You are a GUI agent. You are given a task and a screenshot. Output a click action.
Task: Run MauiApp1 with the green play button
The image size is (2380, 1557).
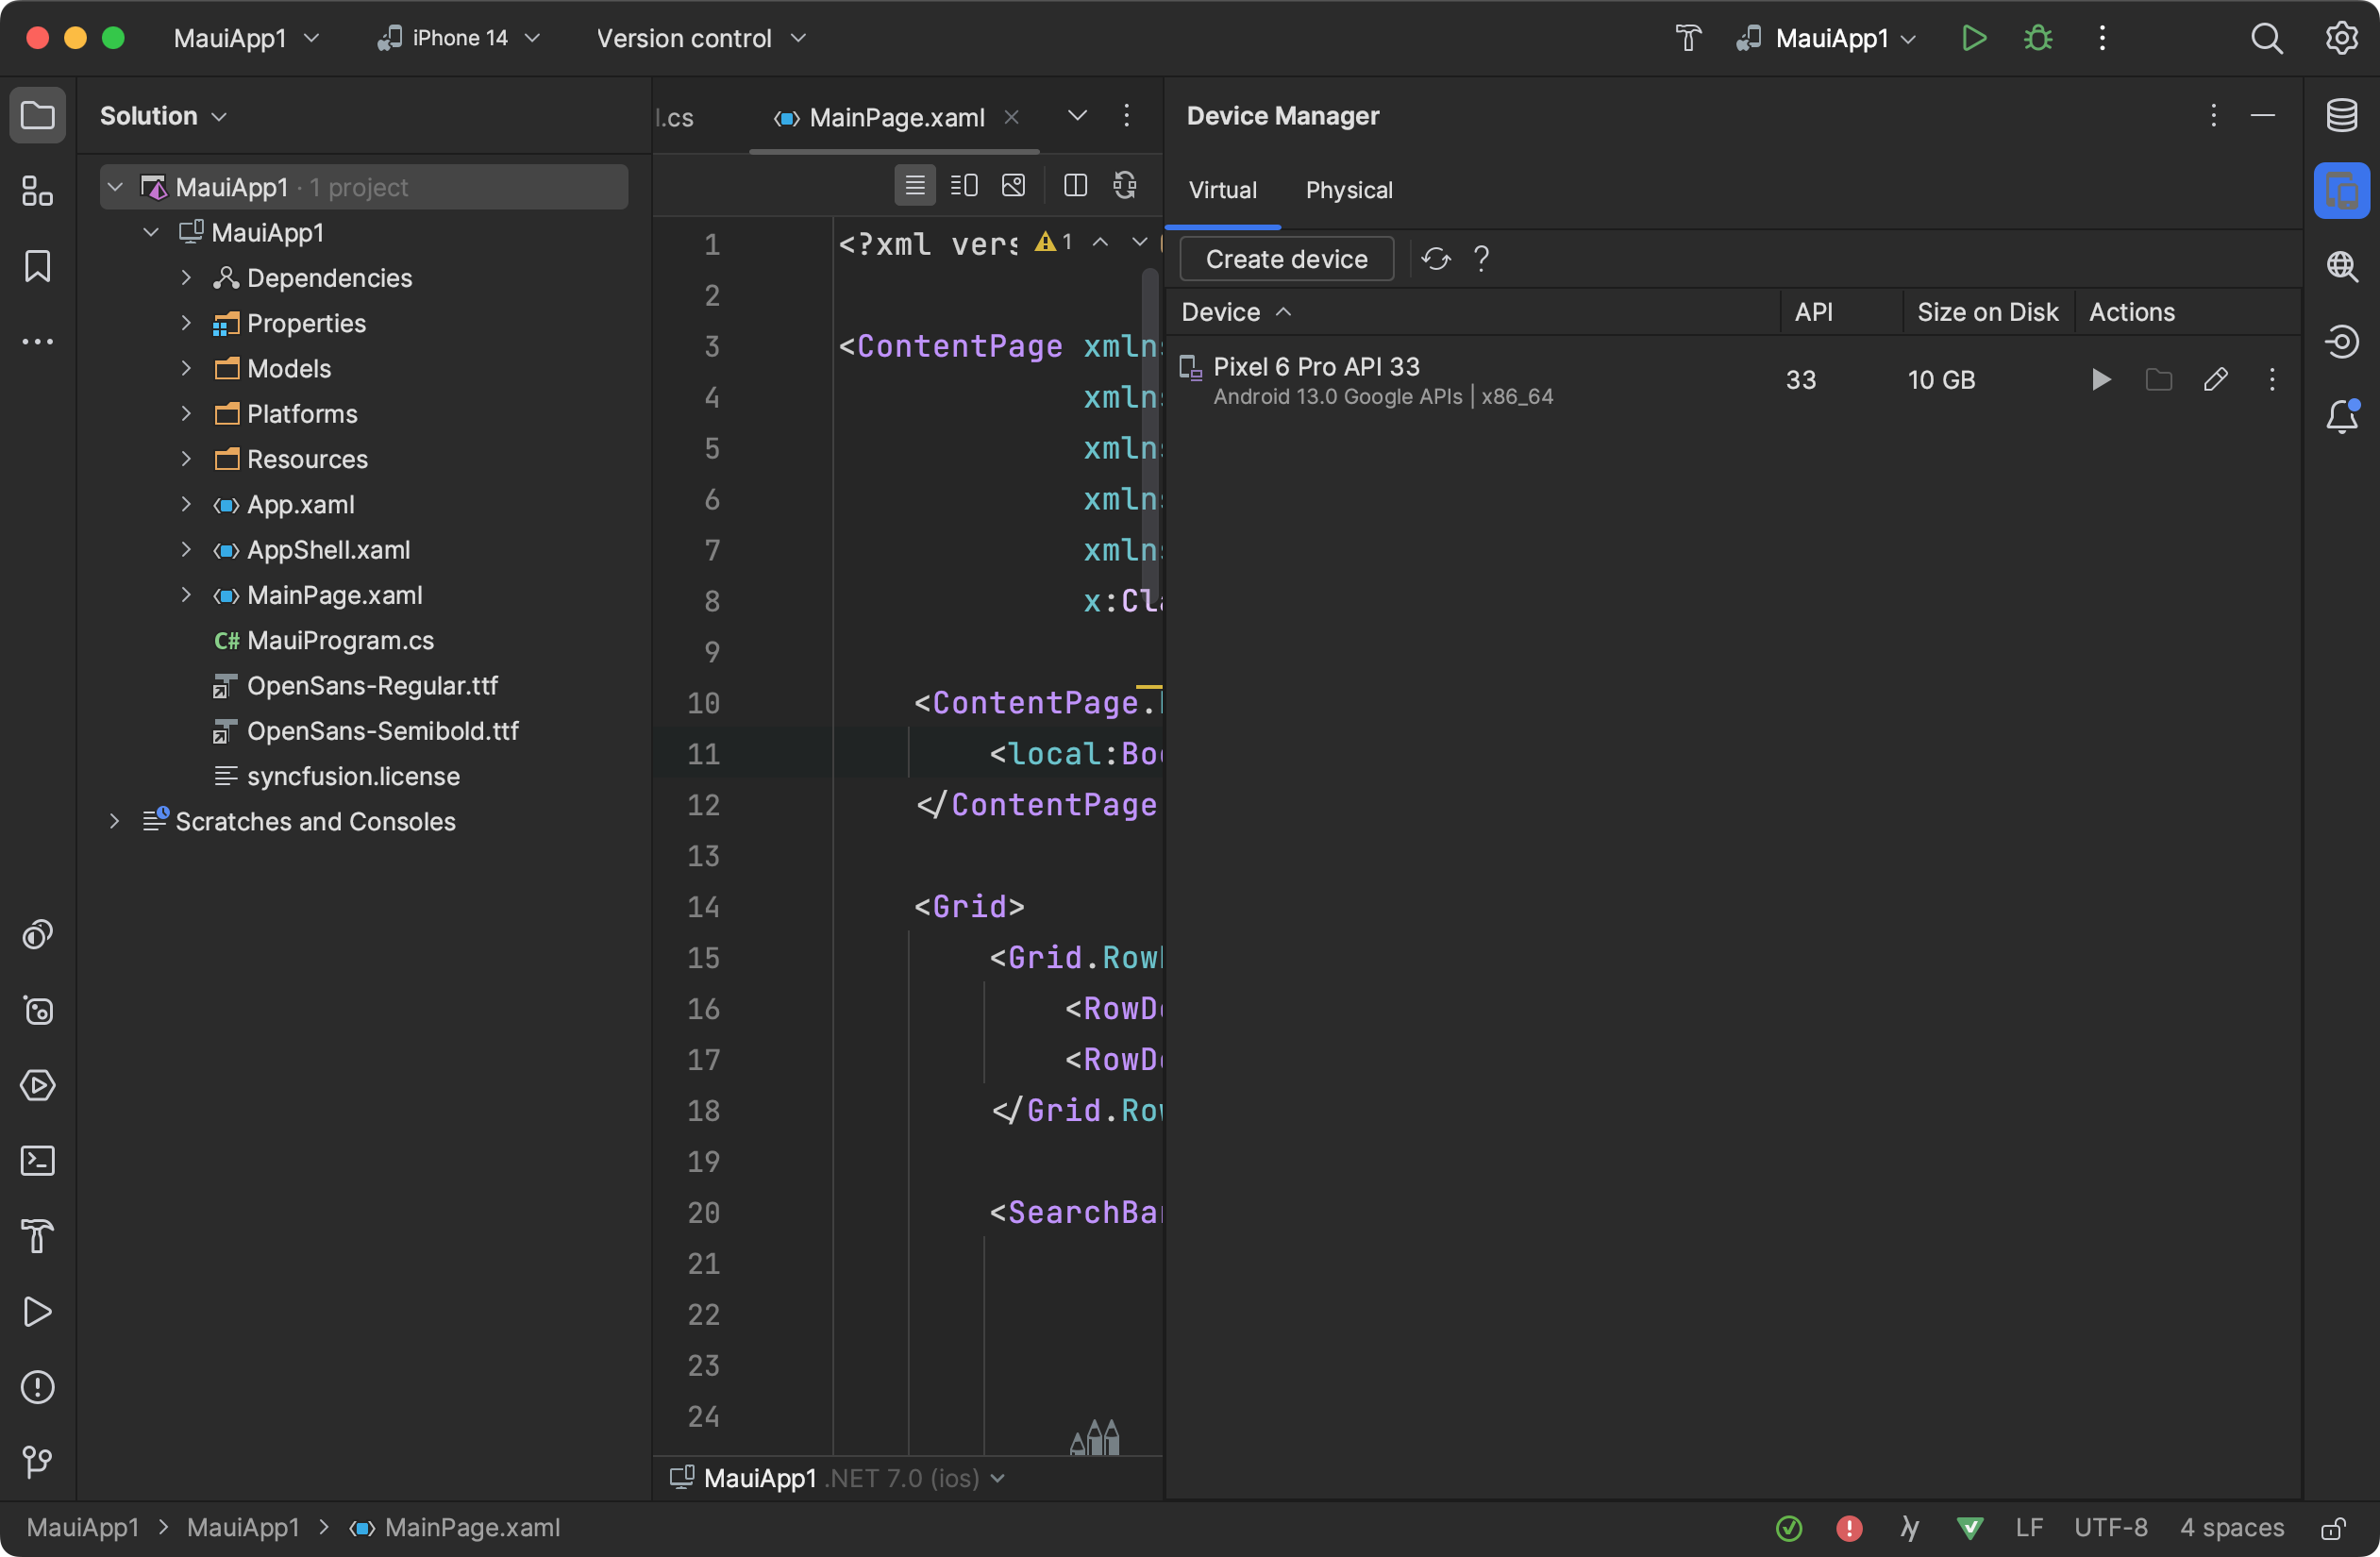(1973, 38)
